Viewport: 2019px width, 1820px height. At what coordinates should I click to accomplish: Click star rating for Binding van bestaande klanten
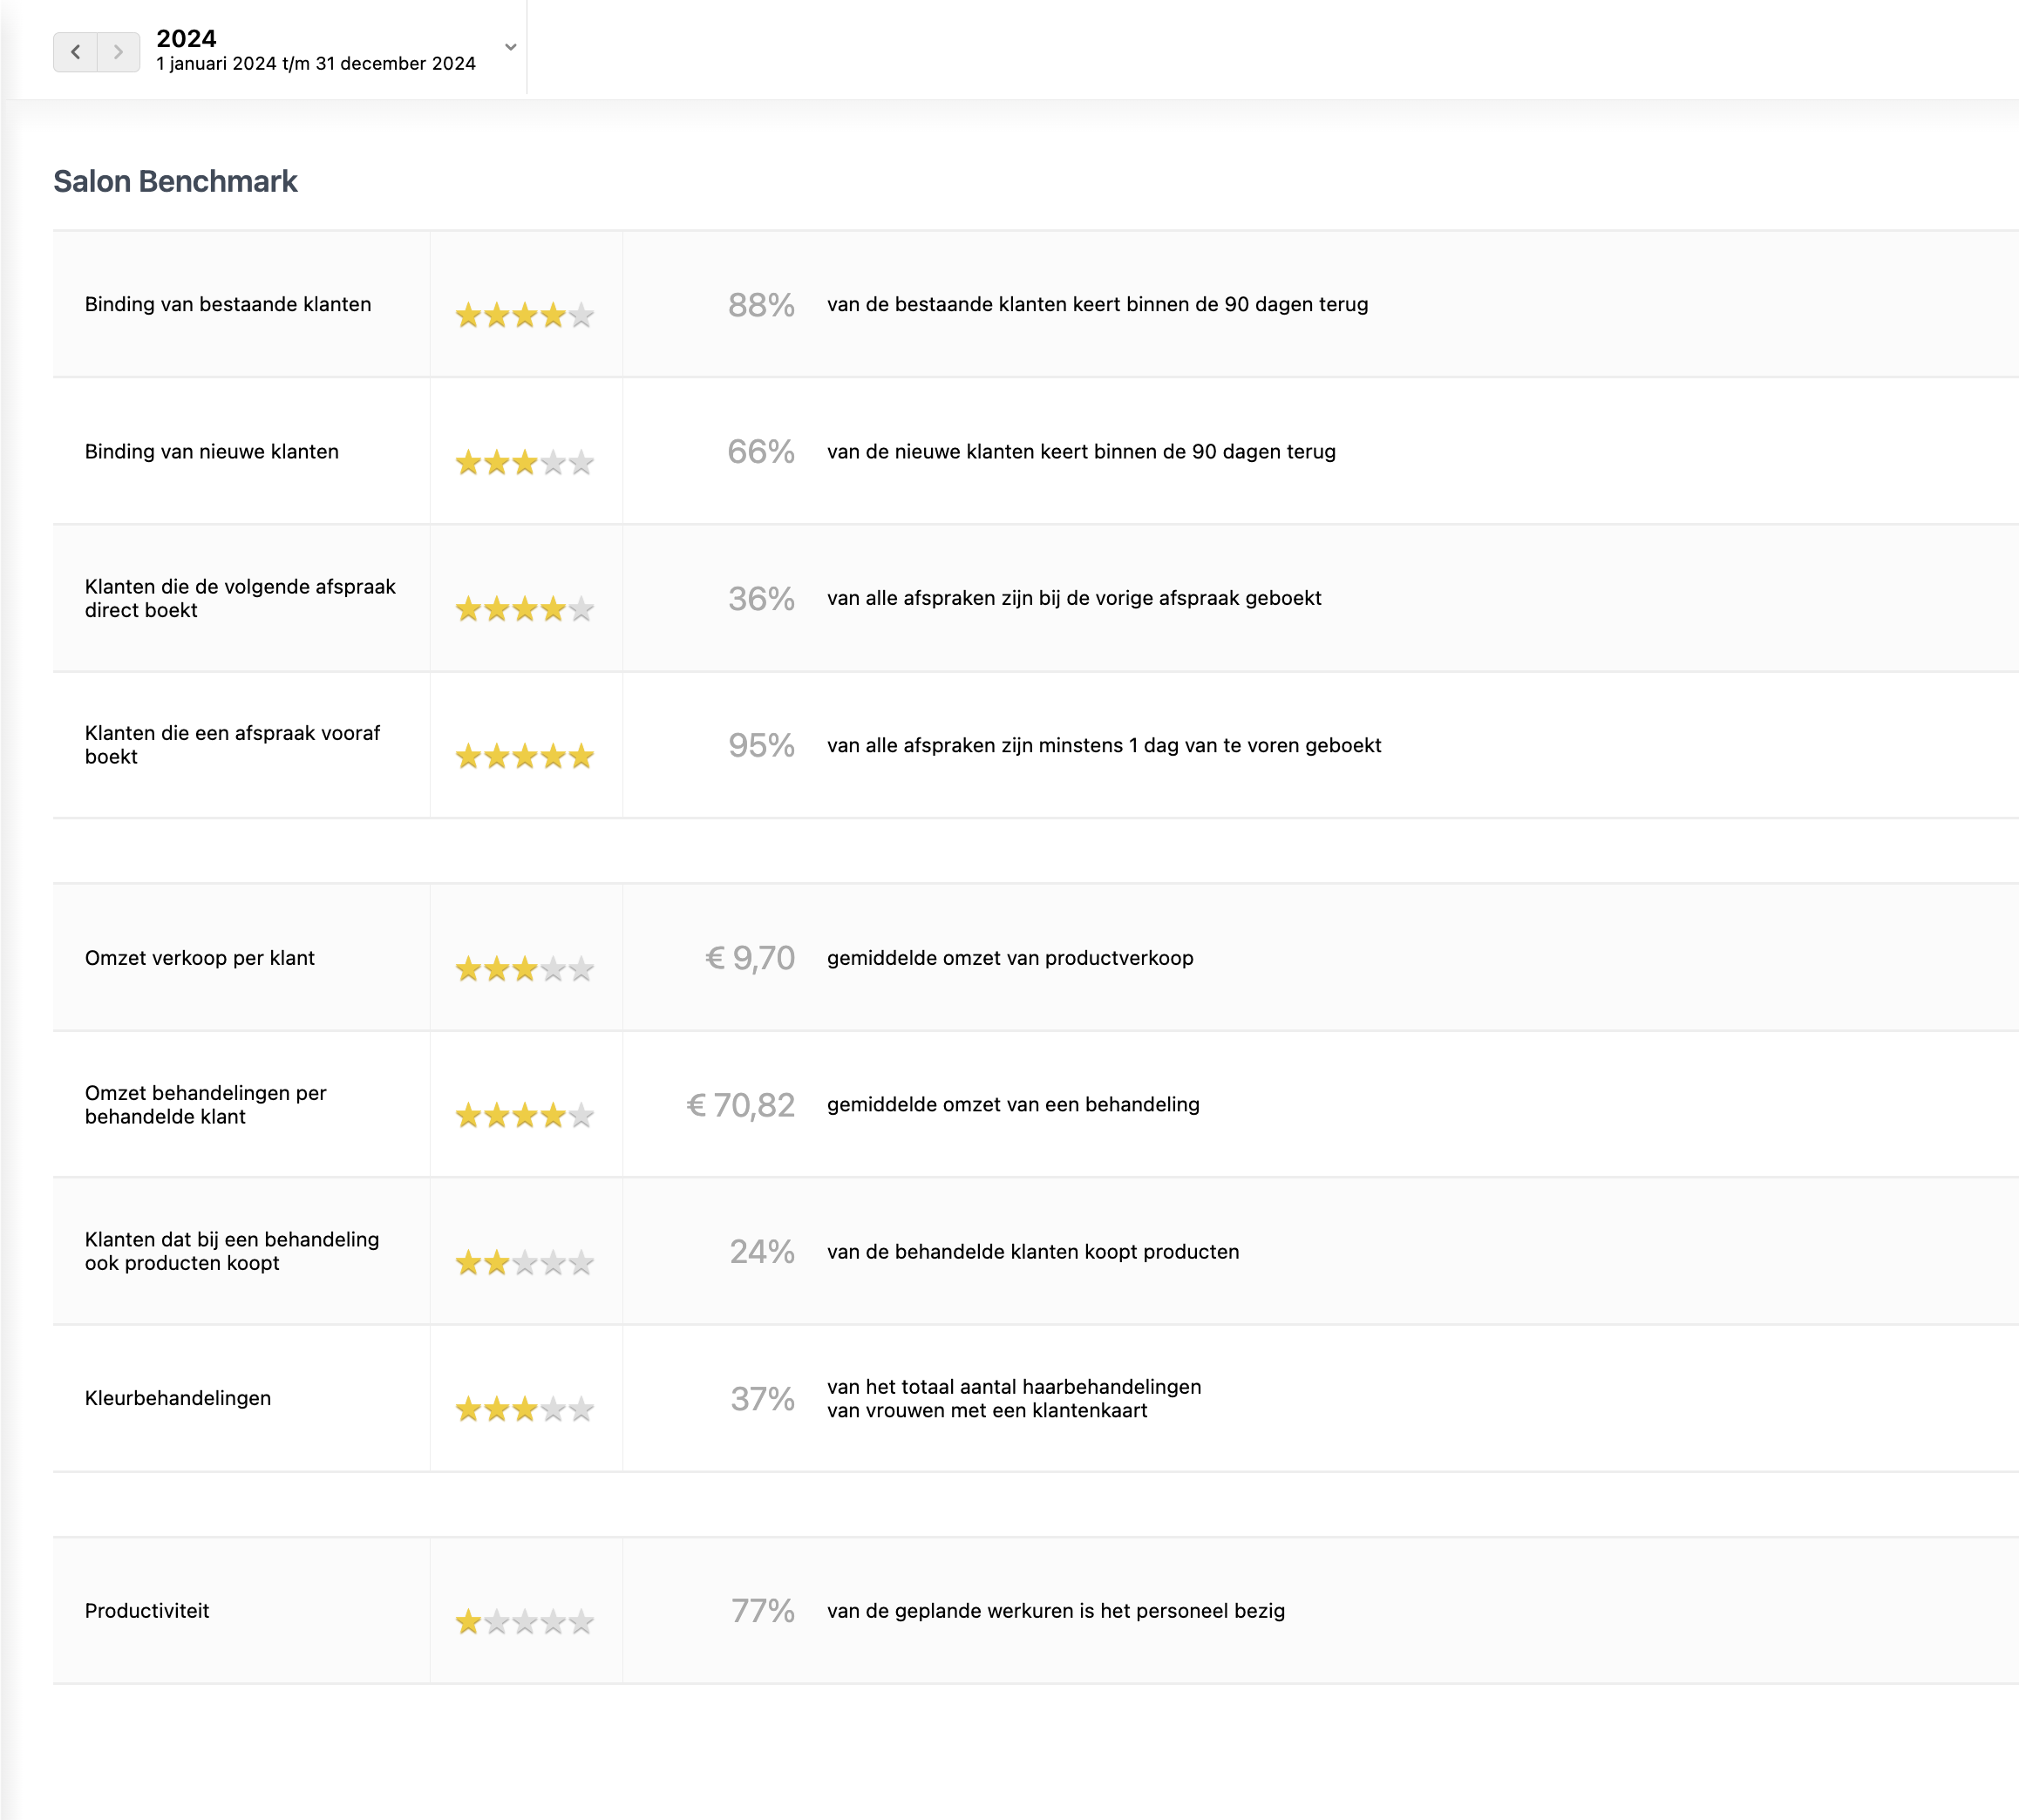(524, 316)
